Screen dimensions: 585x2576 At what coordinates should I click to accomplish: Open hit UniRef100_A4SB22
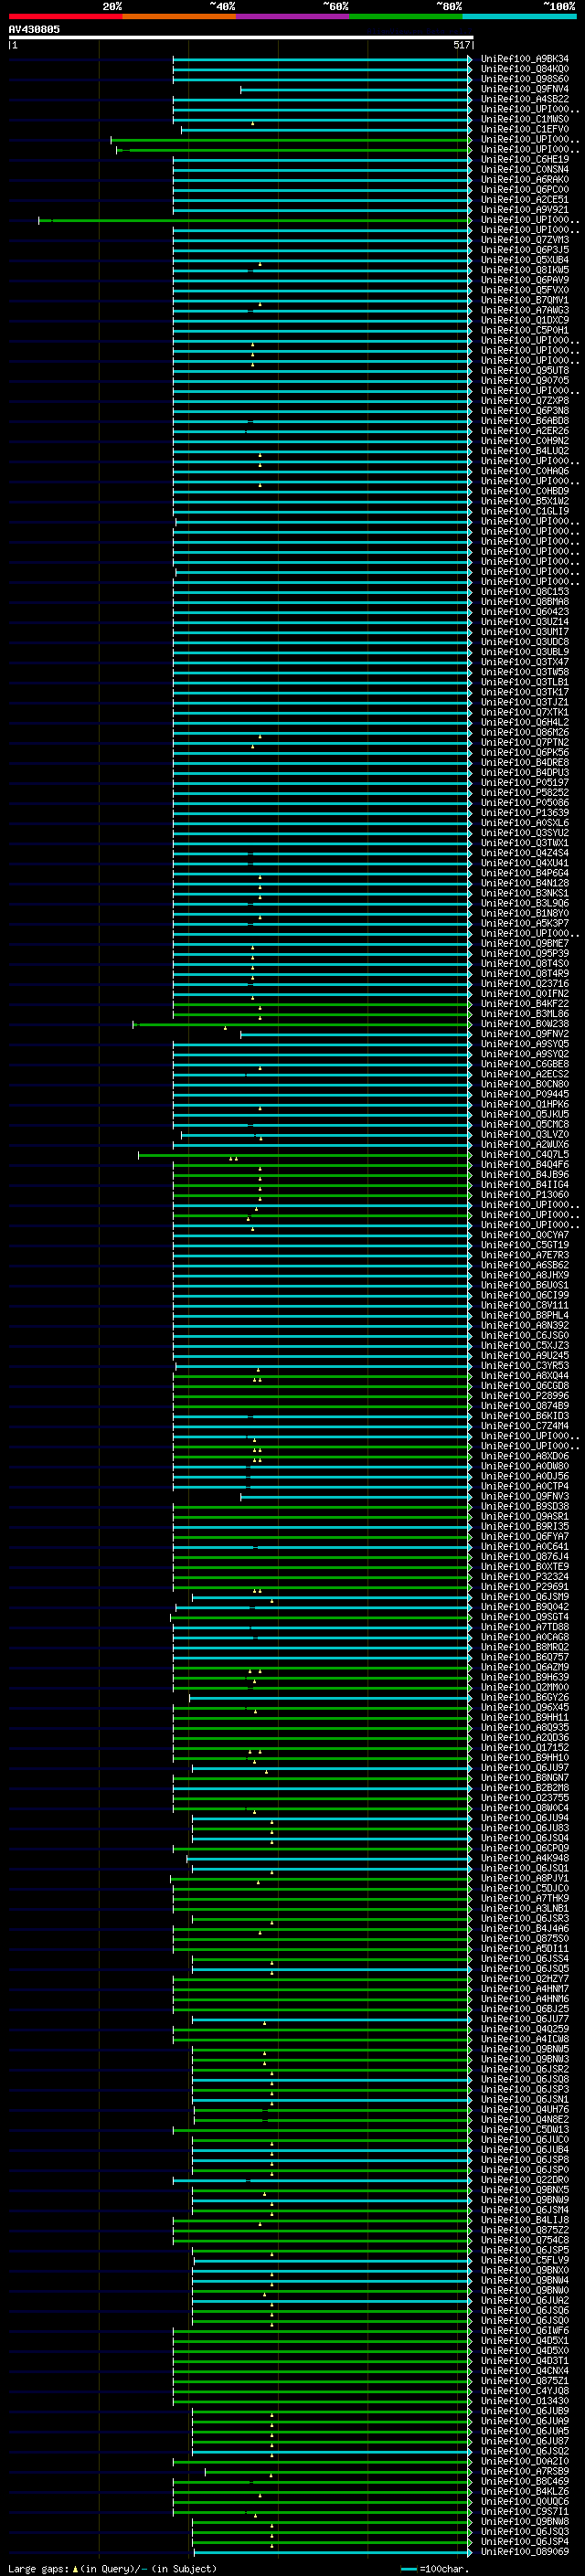point(525,99)
